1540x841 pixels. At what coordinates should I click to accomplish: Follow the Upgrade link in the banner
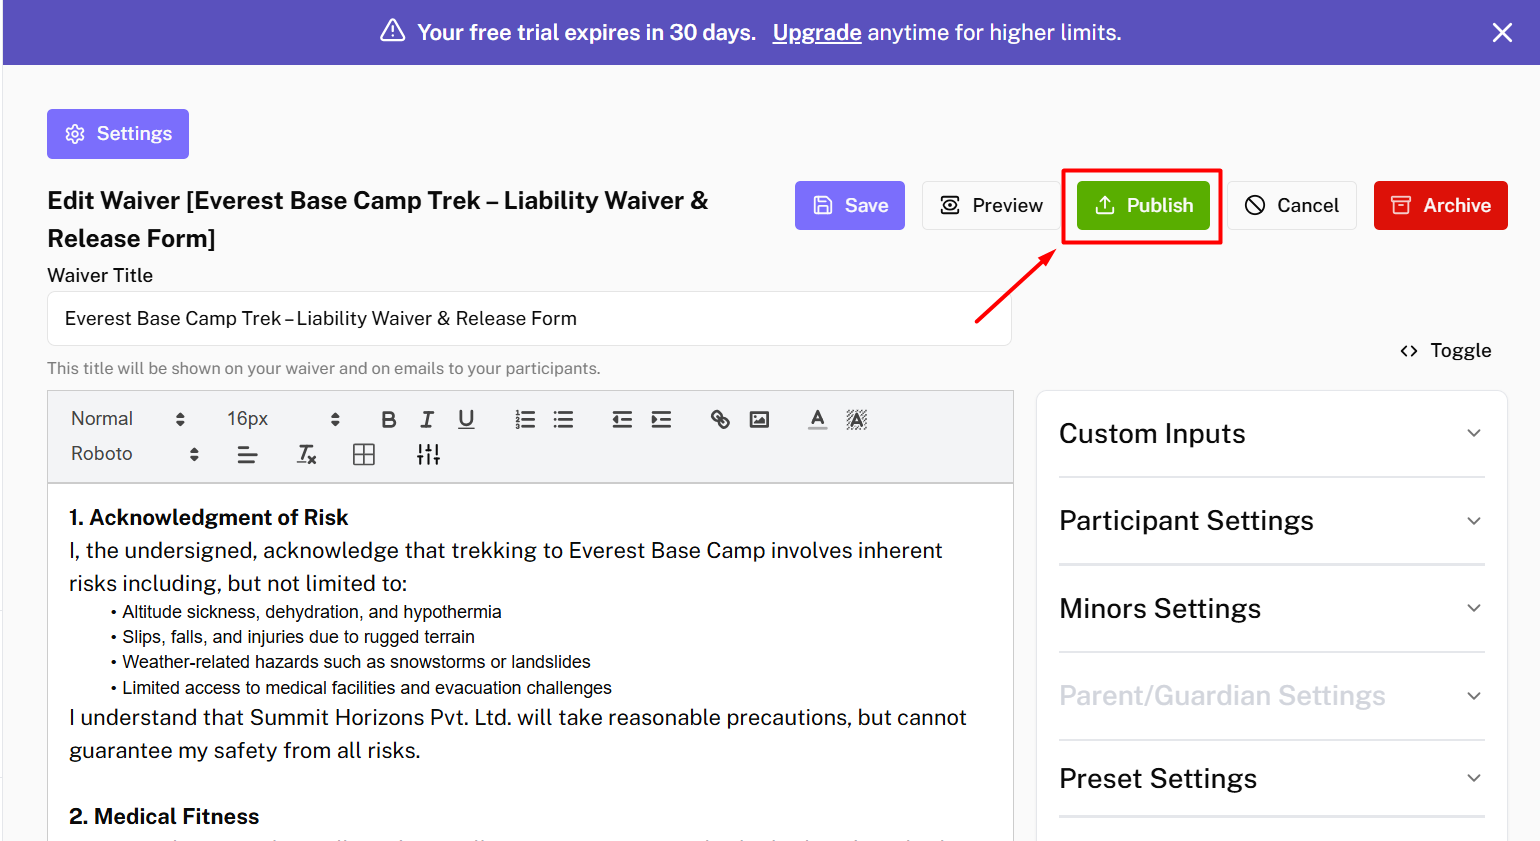coord(816,33)
